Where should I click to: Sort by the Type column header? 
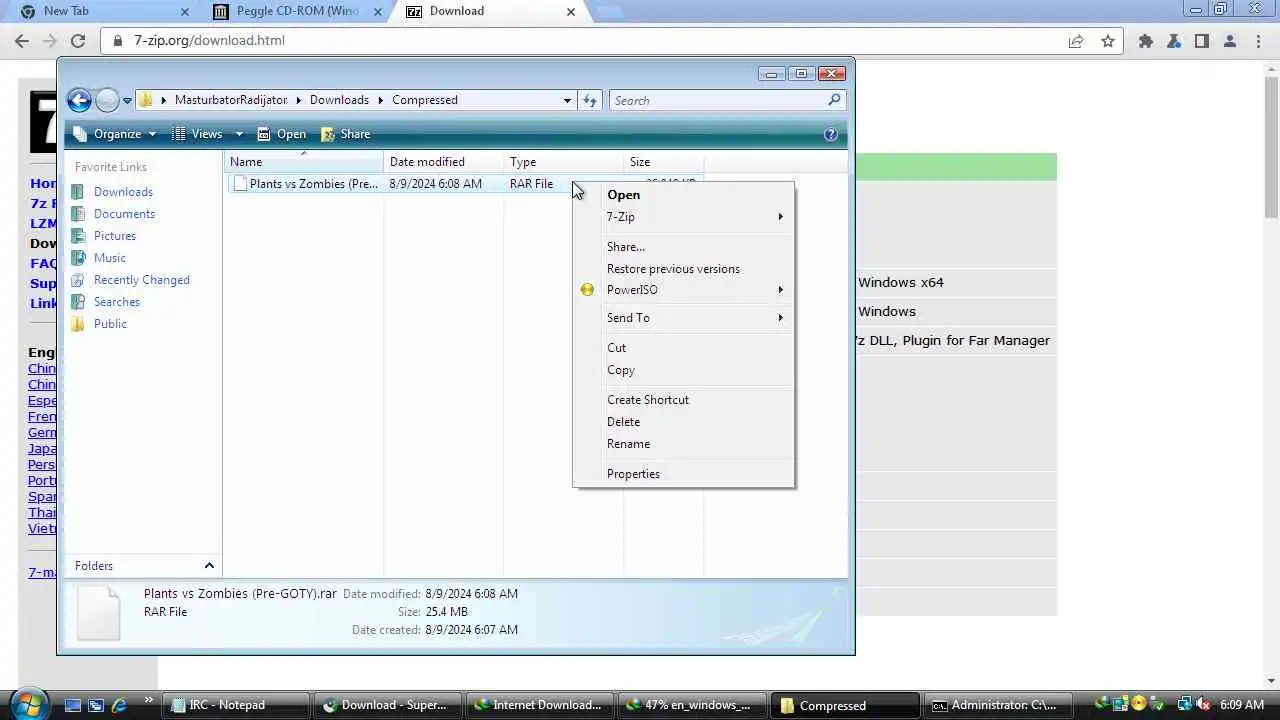(x=563, y=162)
